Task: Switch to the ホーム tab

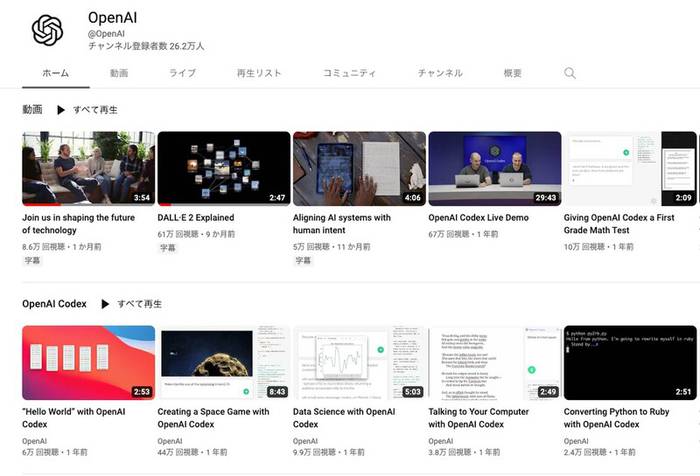Action: click(56, 73)
